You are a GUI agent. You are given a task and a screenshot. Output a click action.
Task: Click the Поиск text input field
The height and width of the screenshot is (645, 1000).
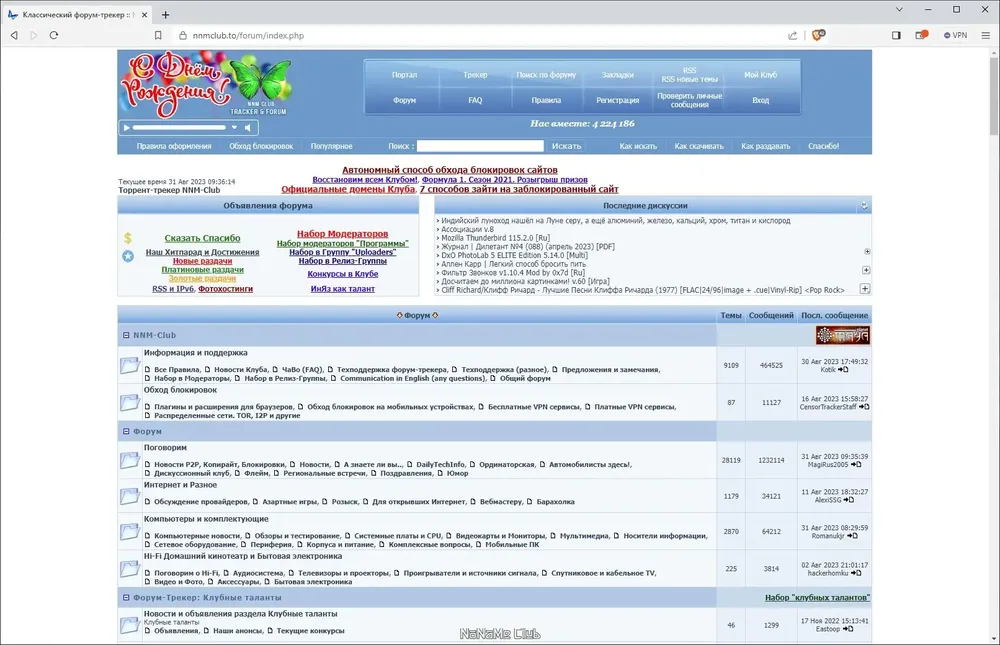click(480, 146)
